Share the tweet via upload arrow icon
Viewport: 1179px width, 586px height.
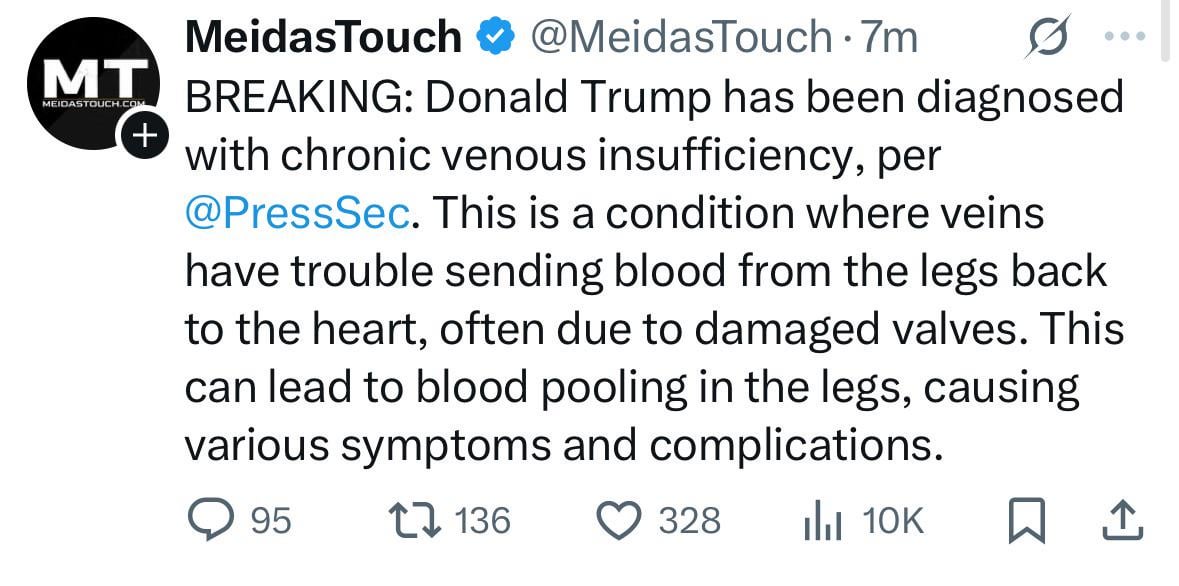[1123, 521]
